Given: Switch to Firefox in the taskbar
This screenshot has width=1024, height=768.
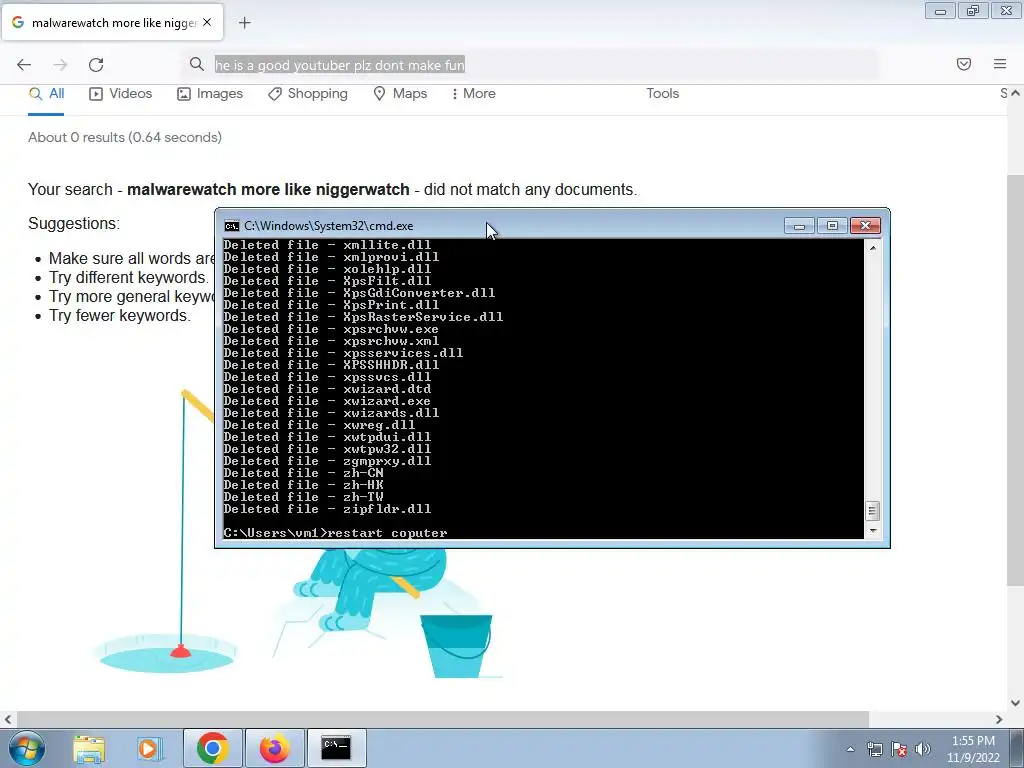Looking at the screenshot, I should coord(274,748).
